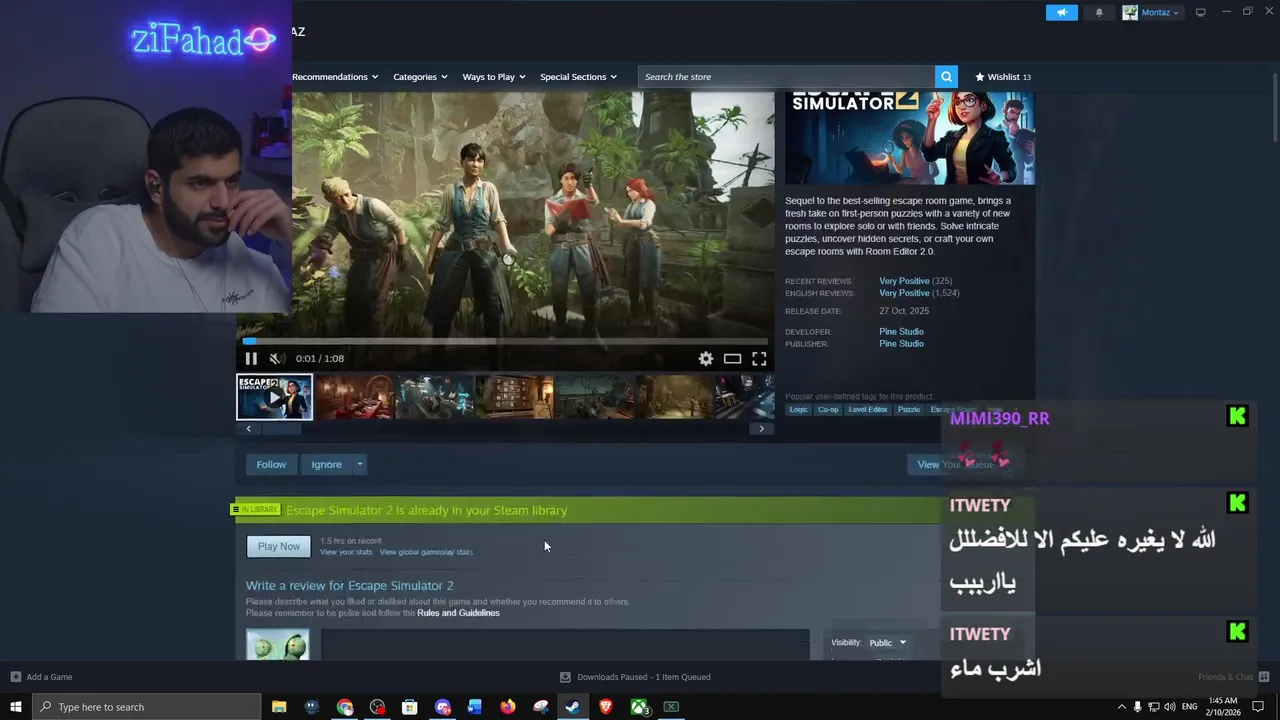Unmute the trailer audio
1280x720 pixels.
(x=275, y=358)
